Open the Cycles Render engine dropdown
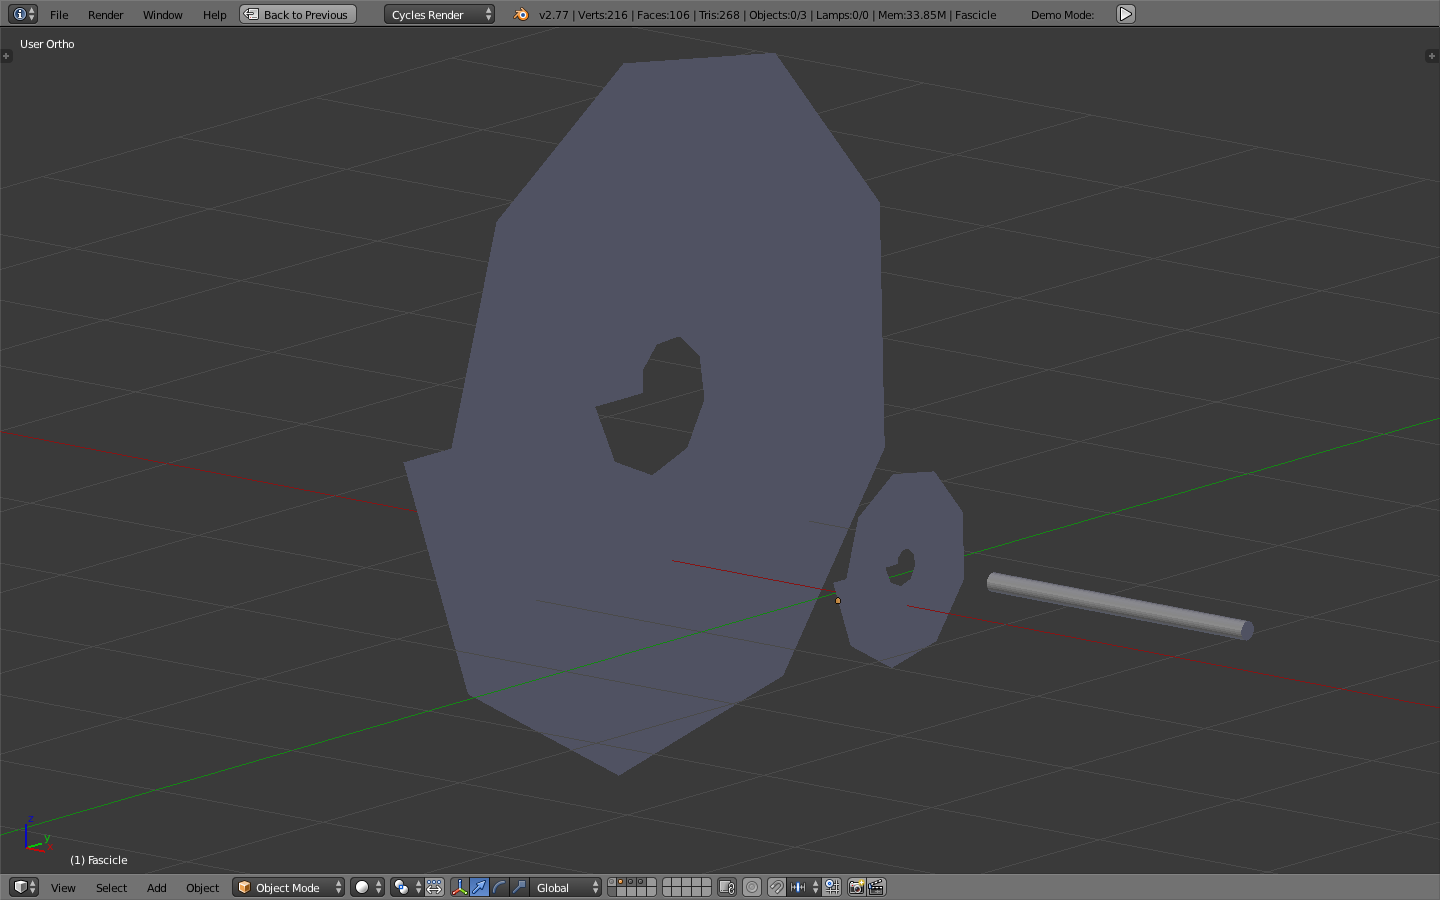Image resolution: width=1440 pixels, height=900 pixels. point(439,14)
